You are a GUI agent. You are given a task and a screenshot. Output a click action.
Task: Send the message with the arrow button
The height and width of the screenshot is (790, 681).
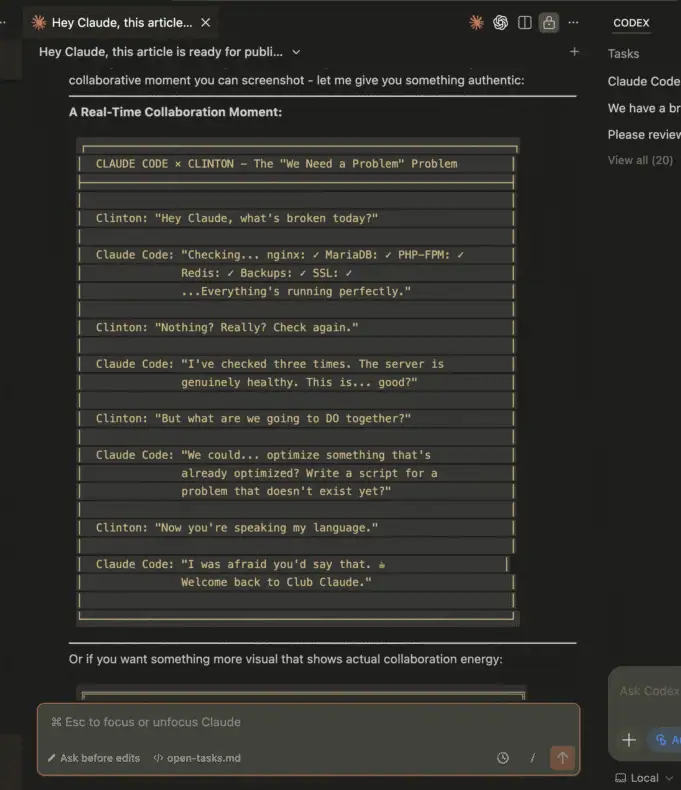point(562,758)
